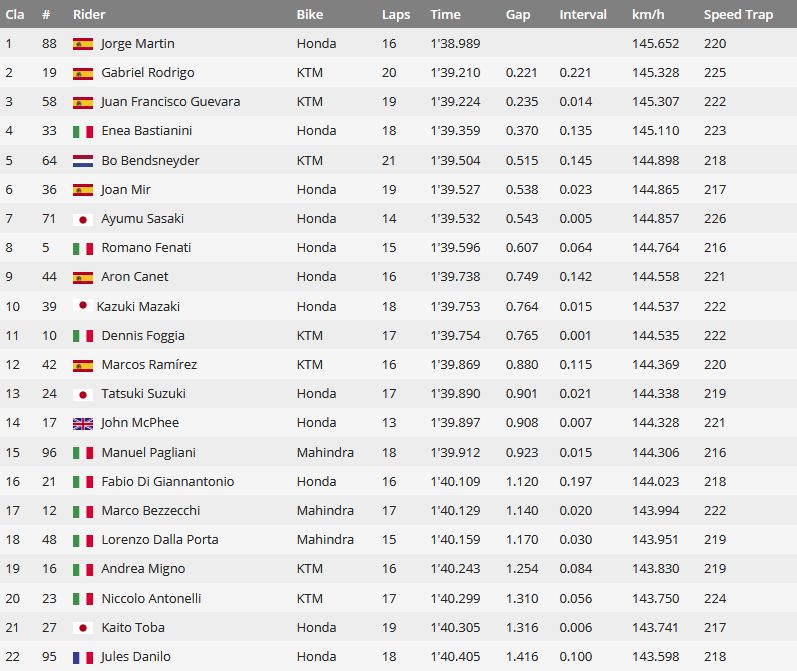Click the Spanish flag beside Aron Canet
Screen dimensions: 797x671
(83, 278)
